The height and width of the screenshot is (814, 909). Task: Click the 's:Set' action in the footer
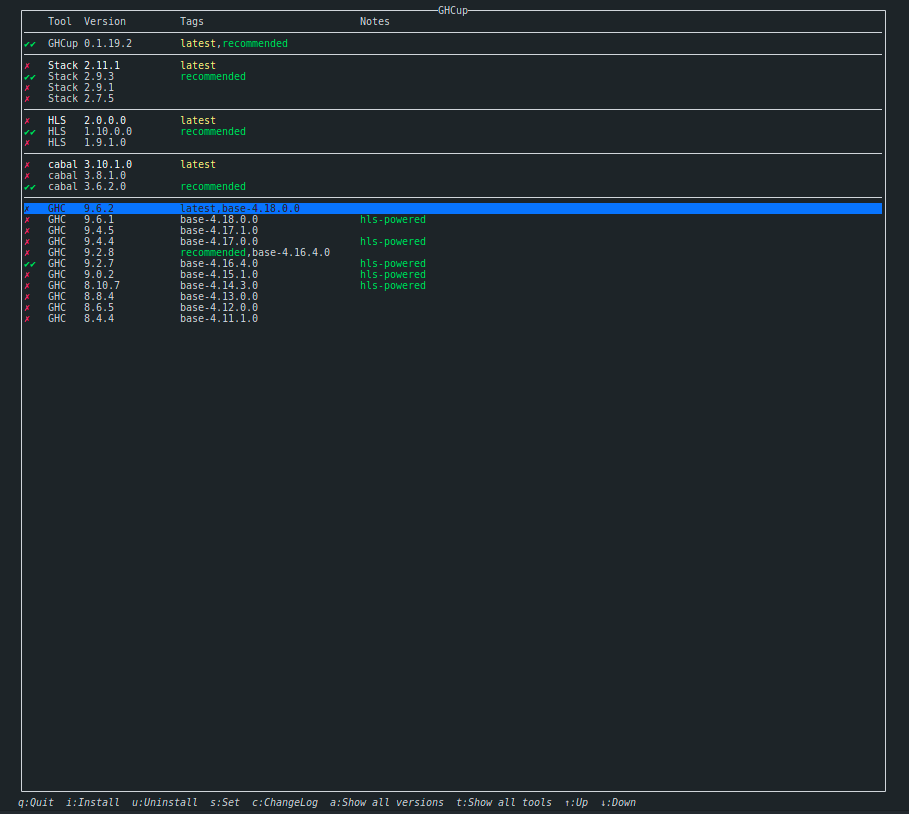(x=224, y=801)
